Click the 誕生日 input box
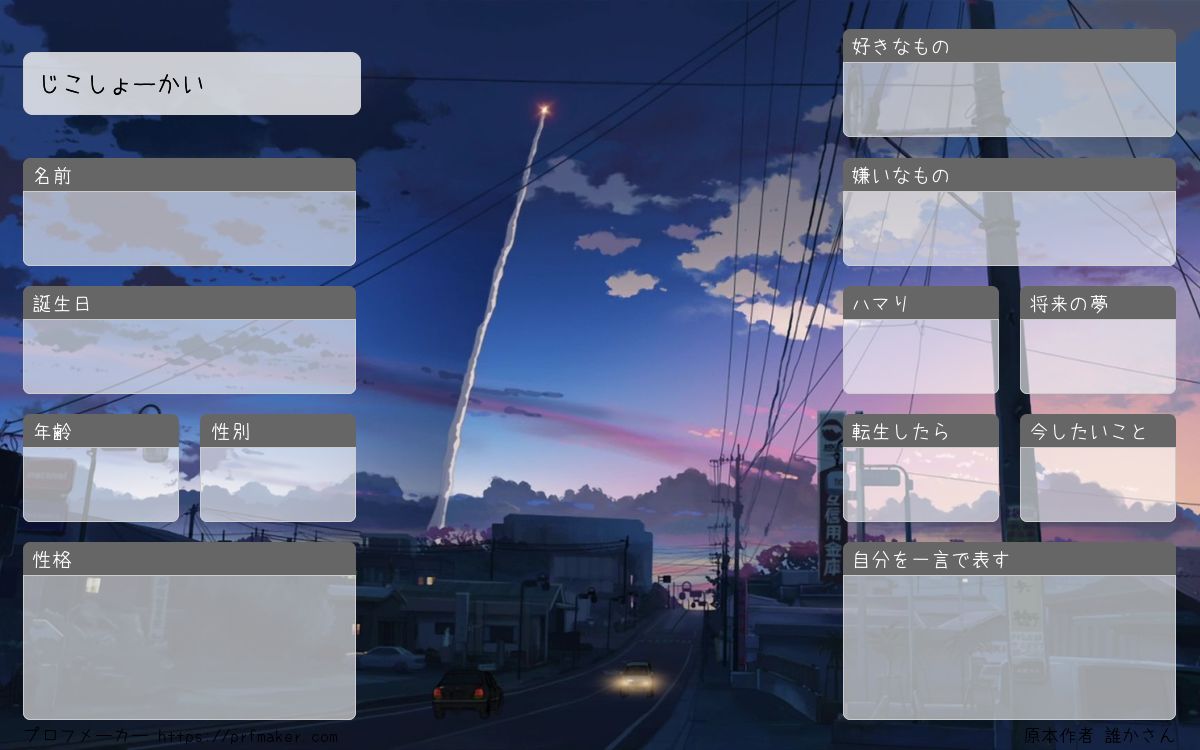The height and width of the screenshot is (750, 1200). coord(189,356)
